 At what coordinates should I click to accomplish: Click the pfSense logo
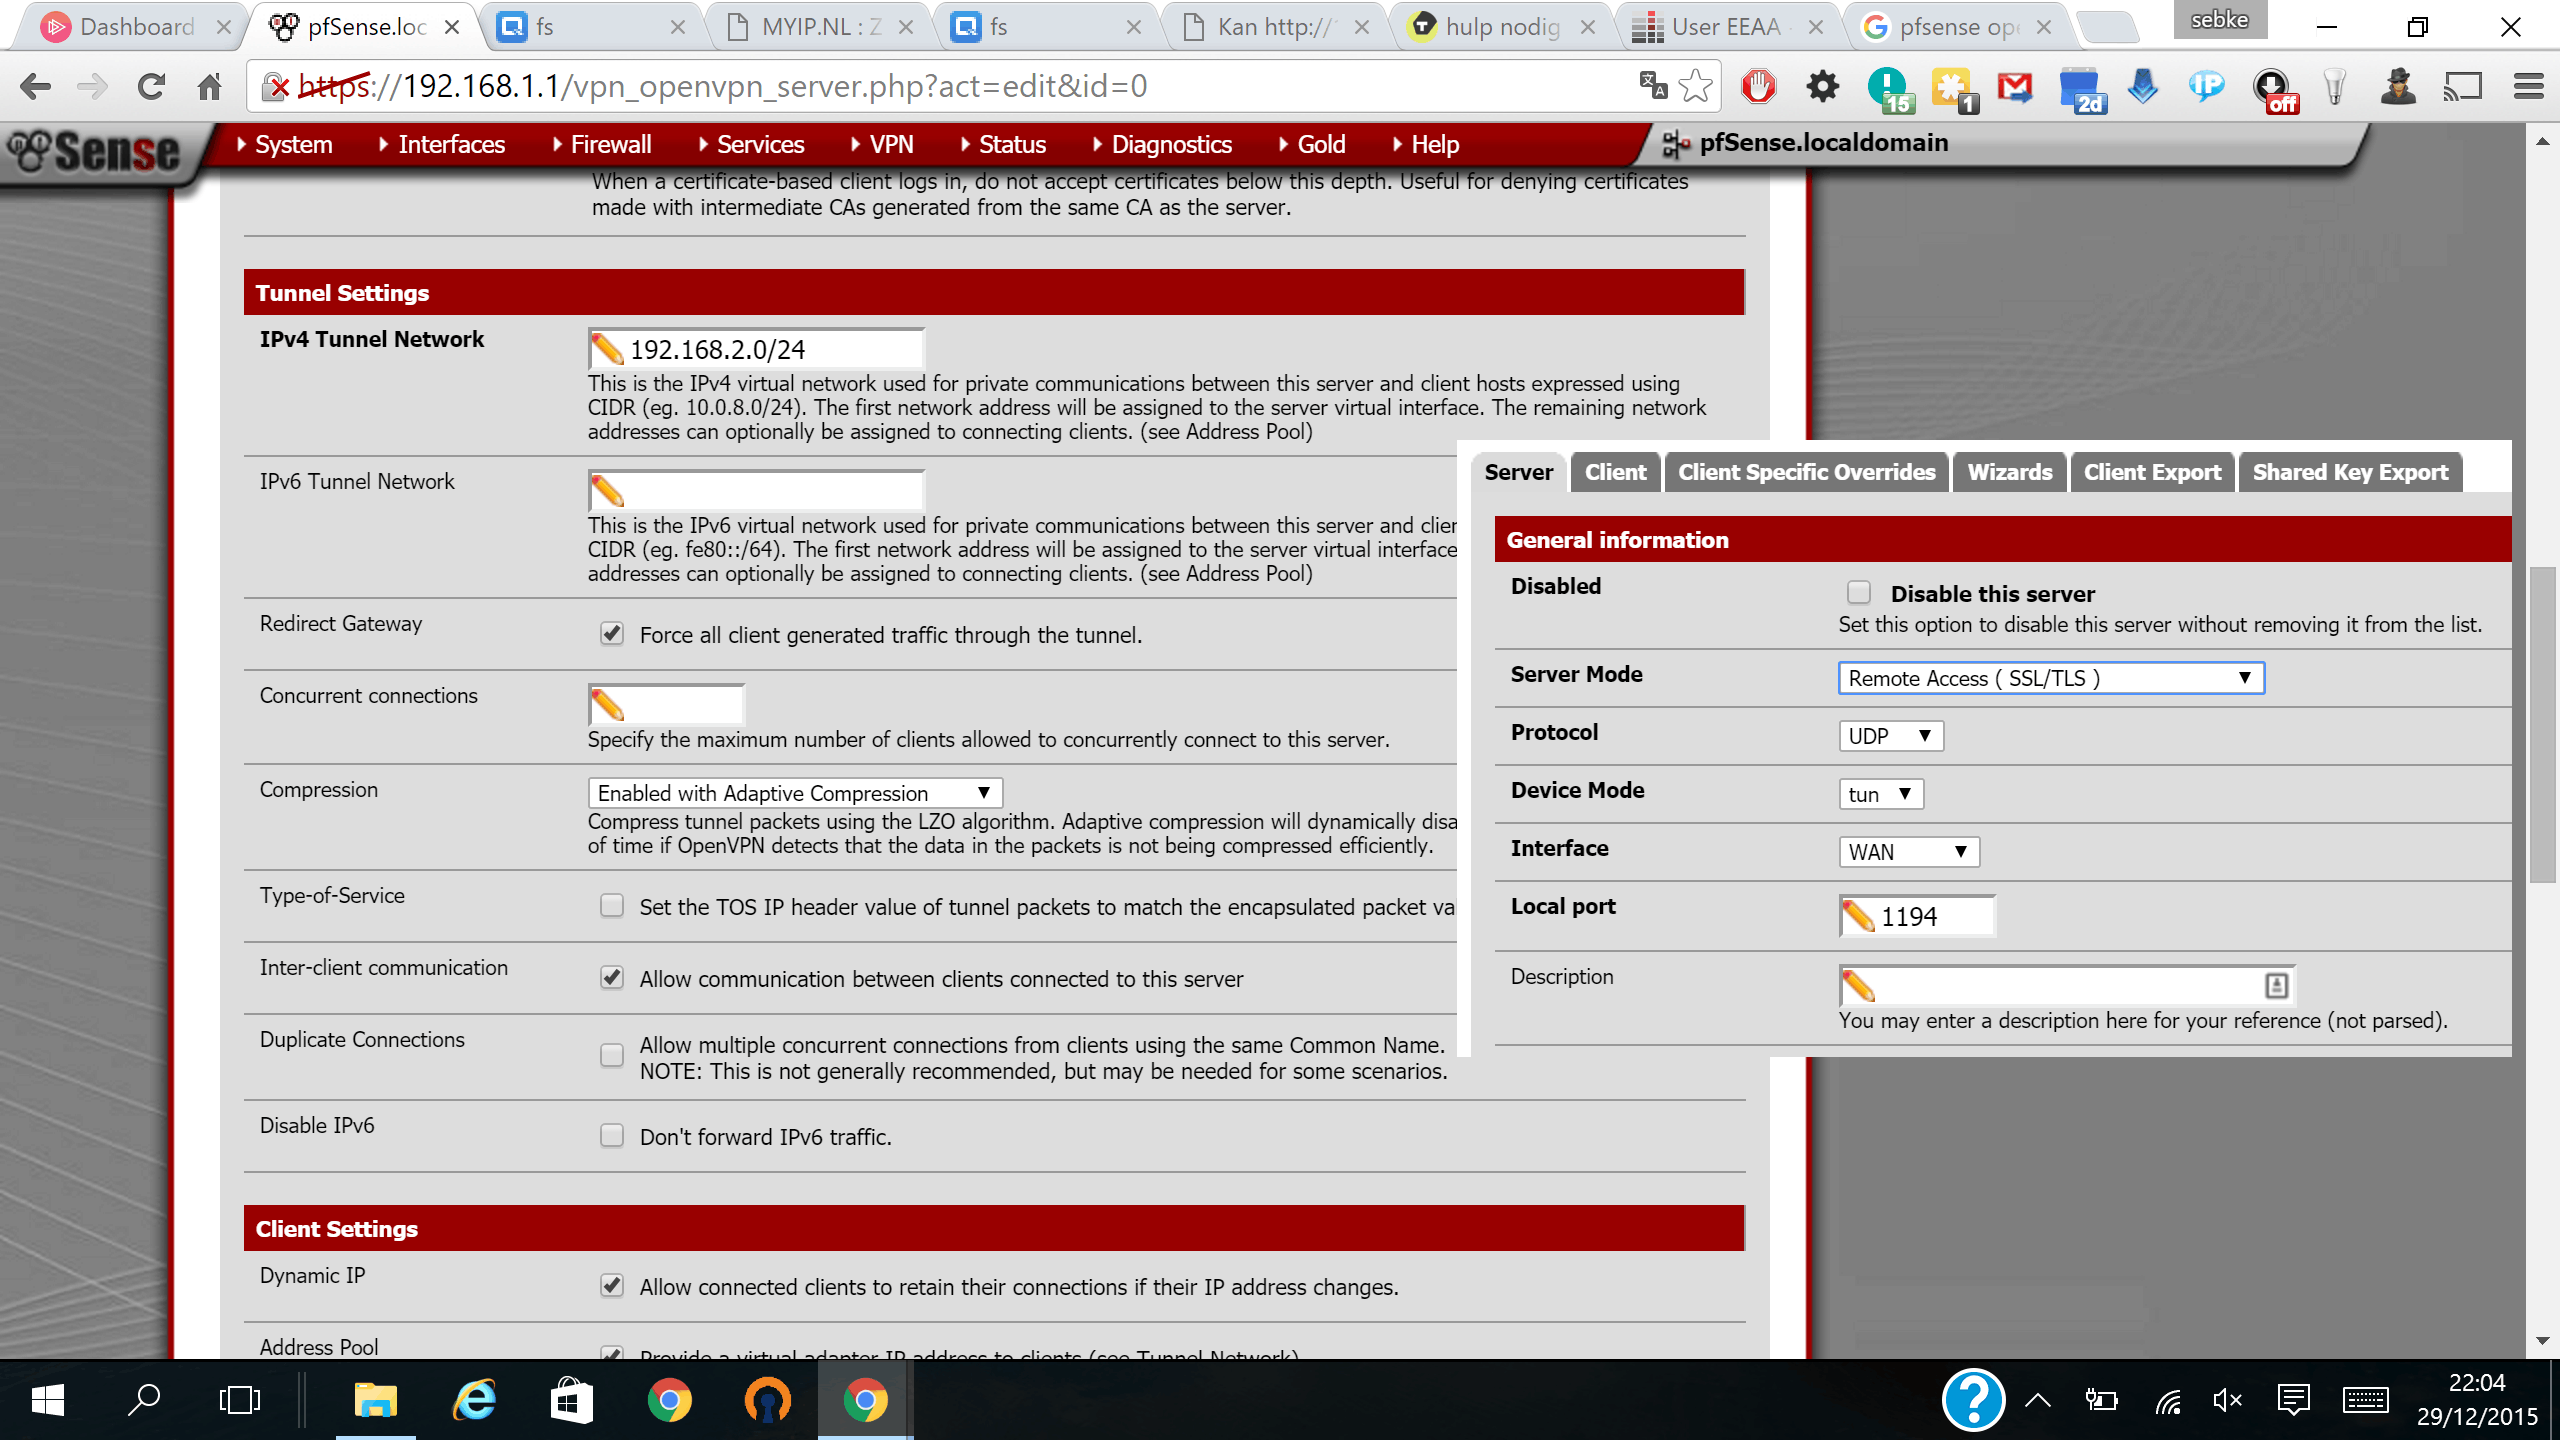click(x=95, y=151)
